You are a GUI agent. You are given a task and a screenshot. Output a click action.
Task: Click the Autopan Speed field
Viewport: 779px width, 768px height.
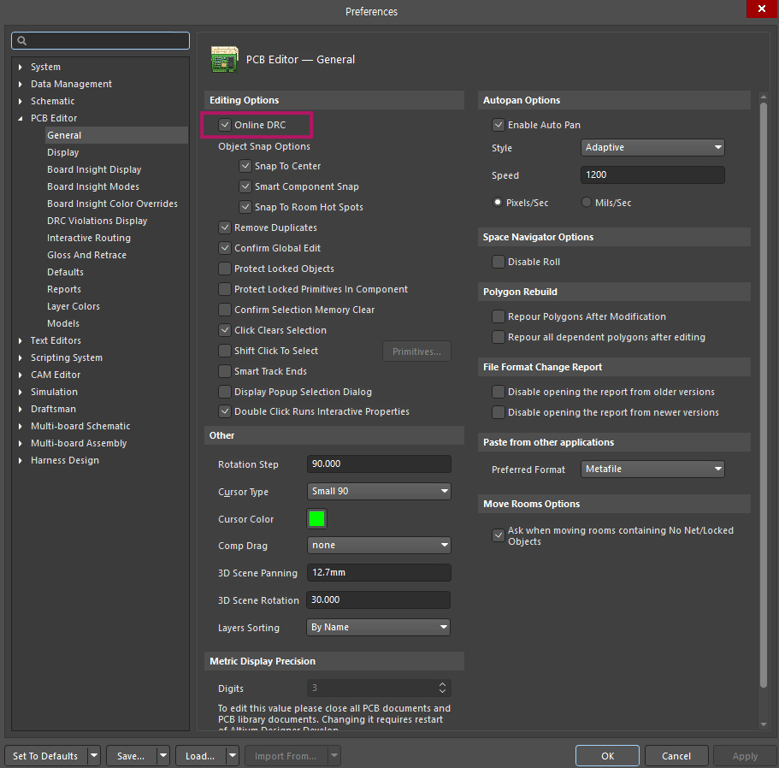point(652,174)
